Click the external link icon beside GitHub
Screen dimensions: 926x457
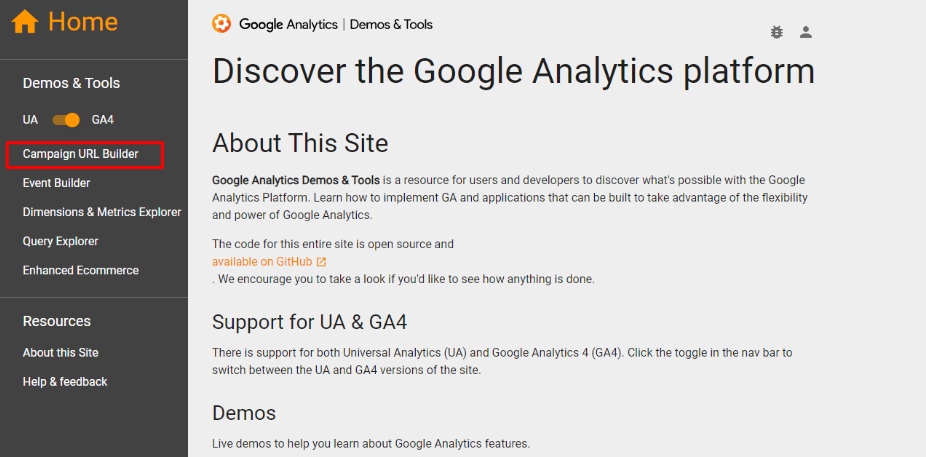pyautogui.click(x=321, y=262)
